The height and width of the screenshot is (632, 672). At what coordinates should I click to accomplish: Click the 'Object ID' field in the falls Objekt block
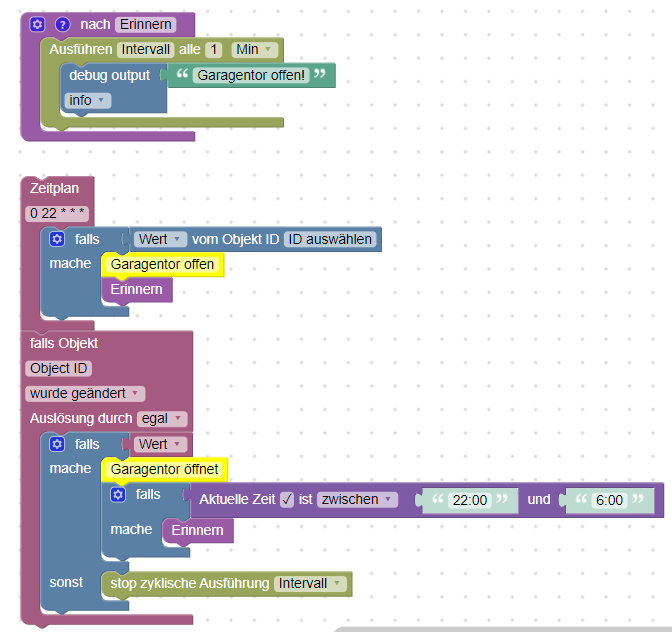[x=58, y=368]
